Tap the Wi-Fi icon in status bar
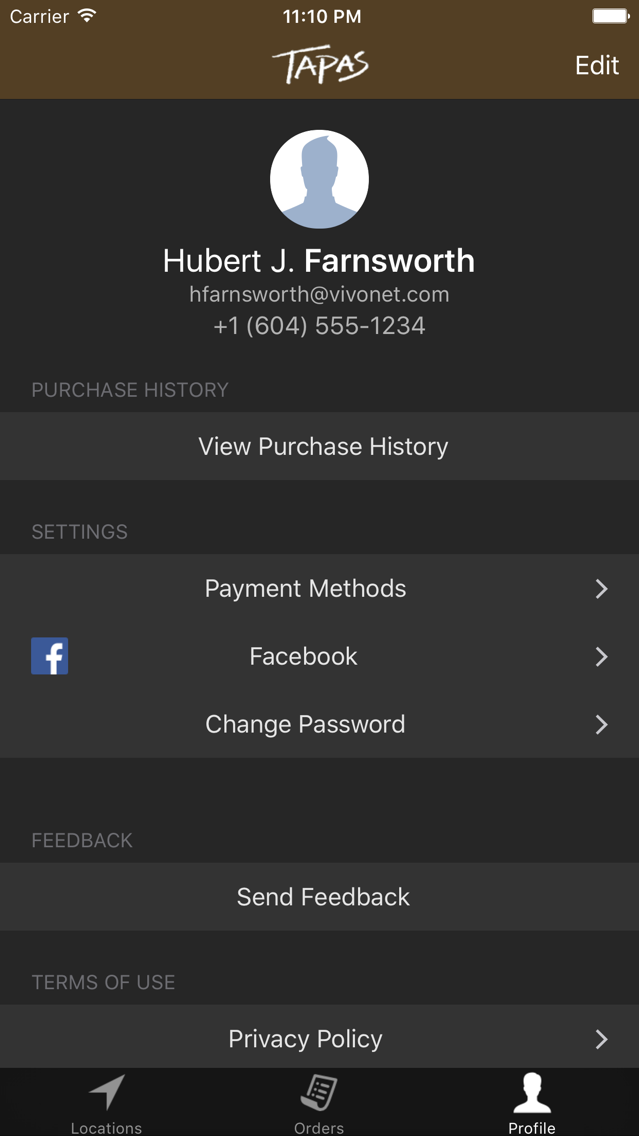 88,16
